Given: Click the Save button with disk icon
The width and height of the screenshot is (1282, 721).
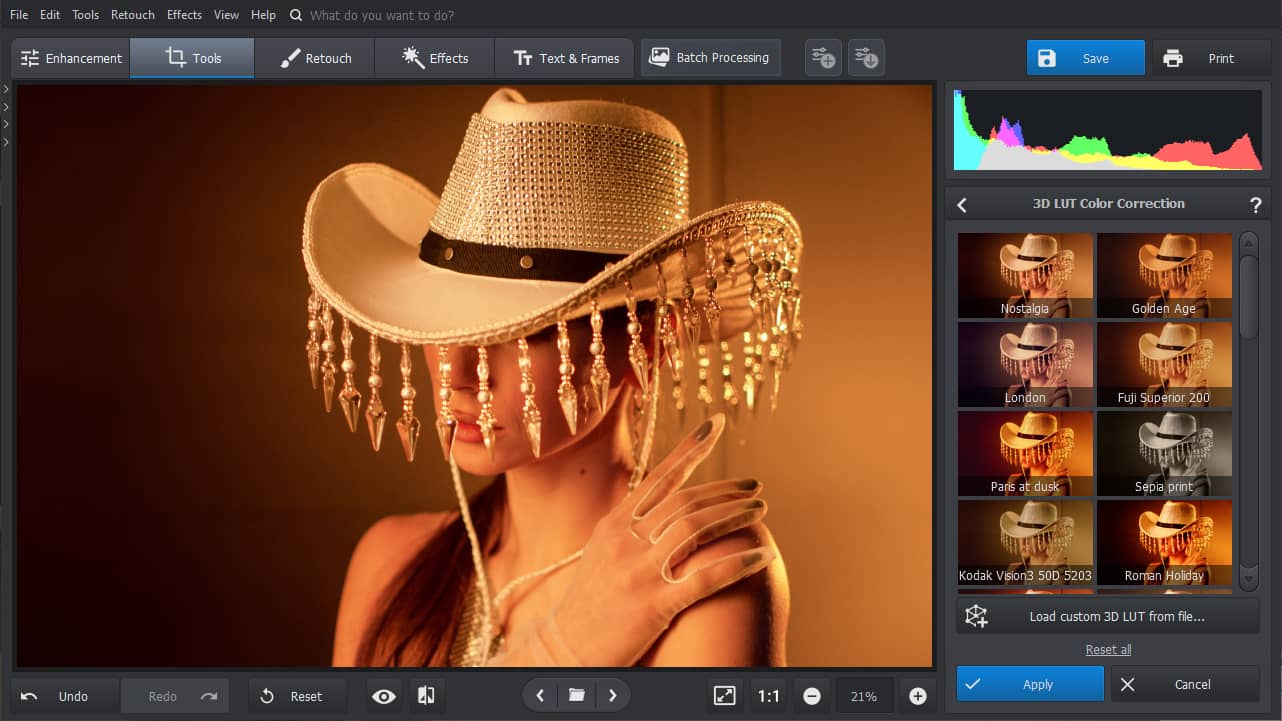Looking at the screenshot, I should coord(1085,57).
